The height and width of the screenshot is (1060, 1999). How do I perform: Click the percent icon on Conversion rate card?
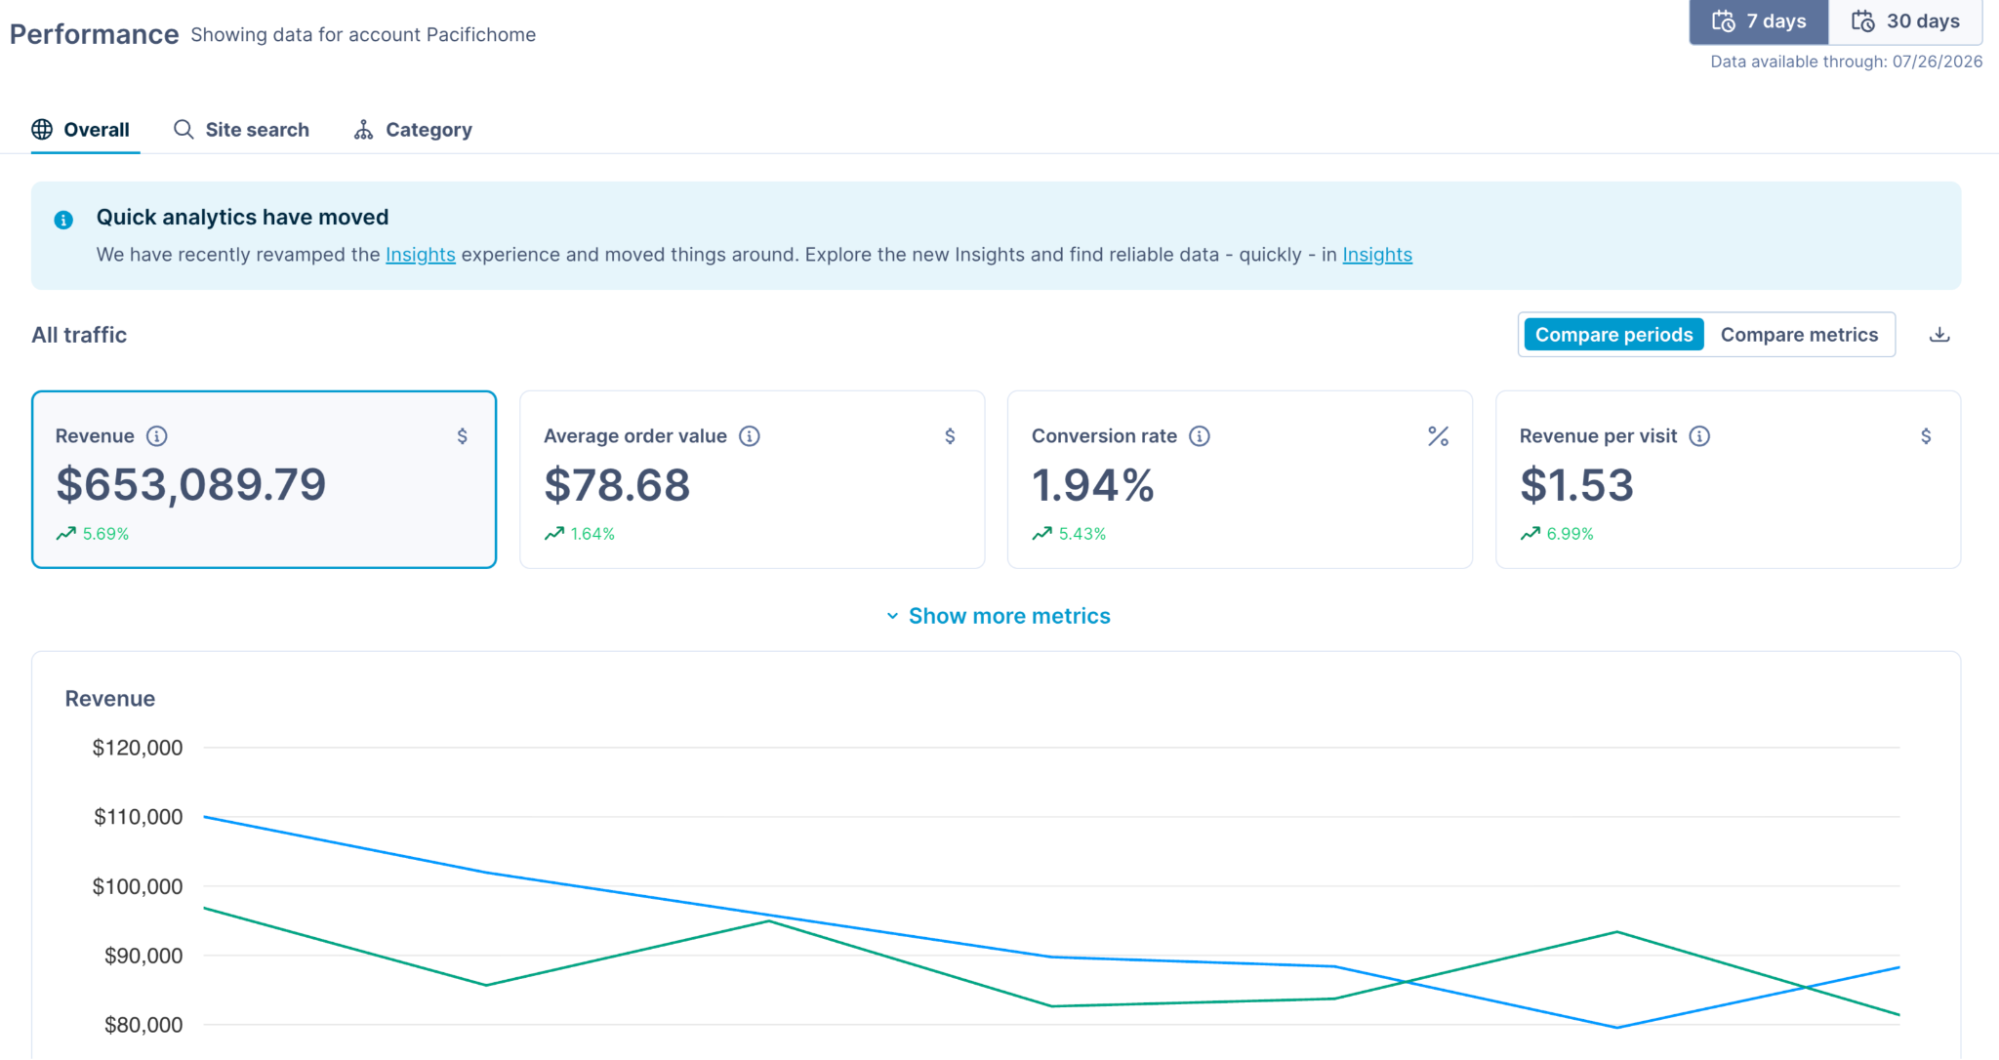(x=1438, y=436)
